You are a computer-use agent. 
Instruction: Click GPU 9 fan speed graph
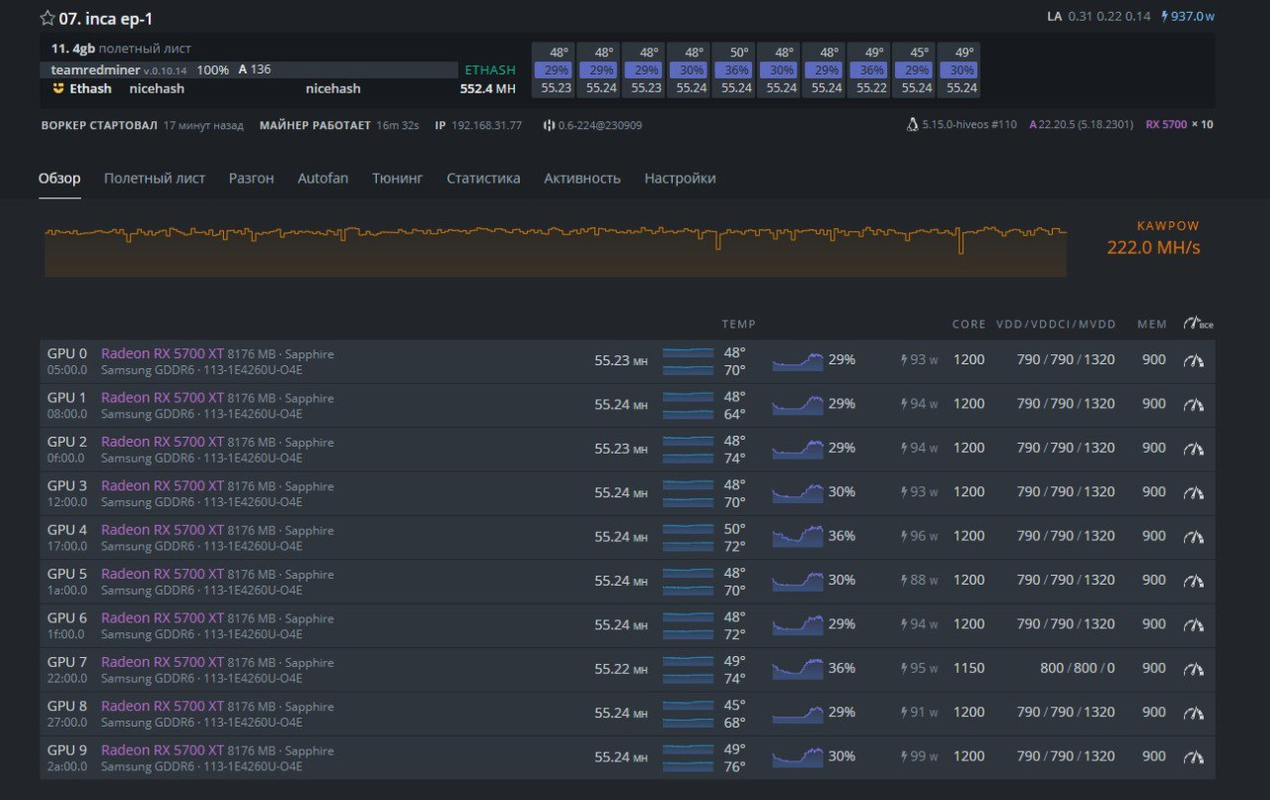(x=797, y=756)
